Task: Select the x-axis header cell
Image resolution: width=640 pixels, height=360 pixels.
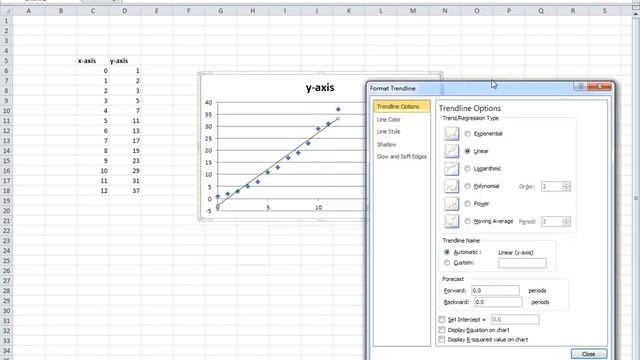Action: click(93, 61)
